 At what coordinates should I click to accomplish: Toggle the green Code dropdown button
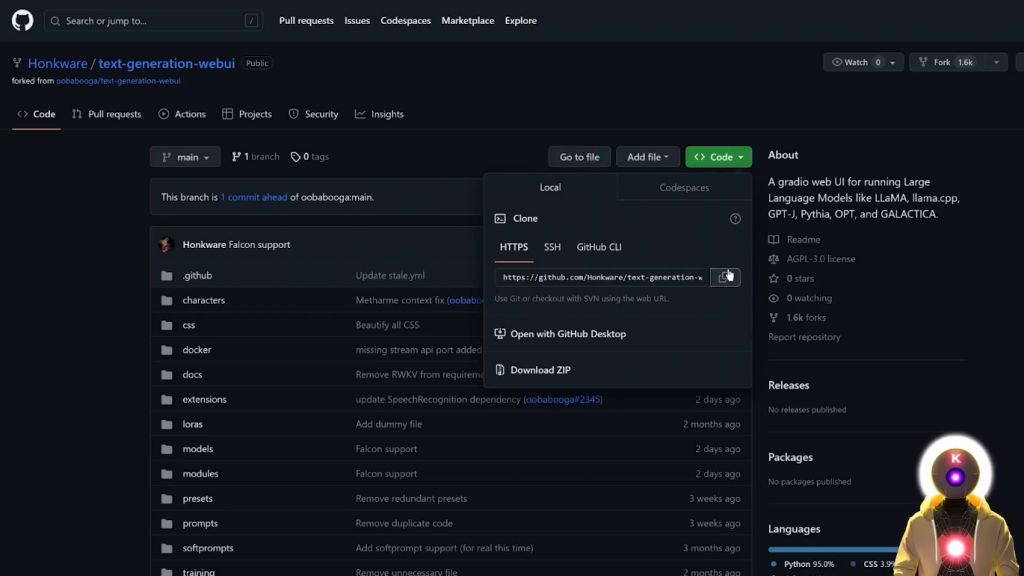(718, 157)
